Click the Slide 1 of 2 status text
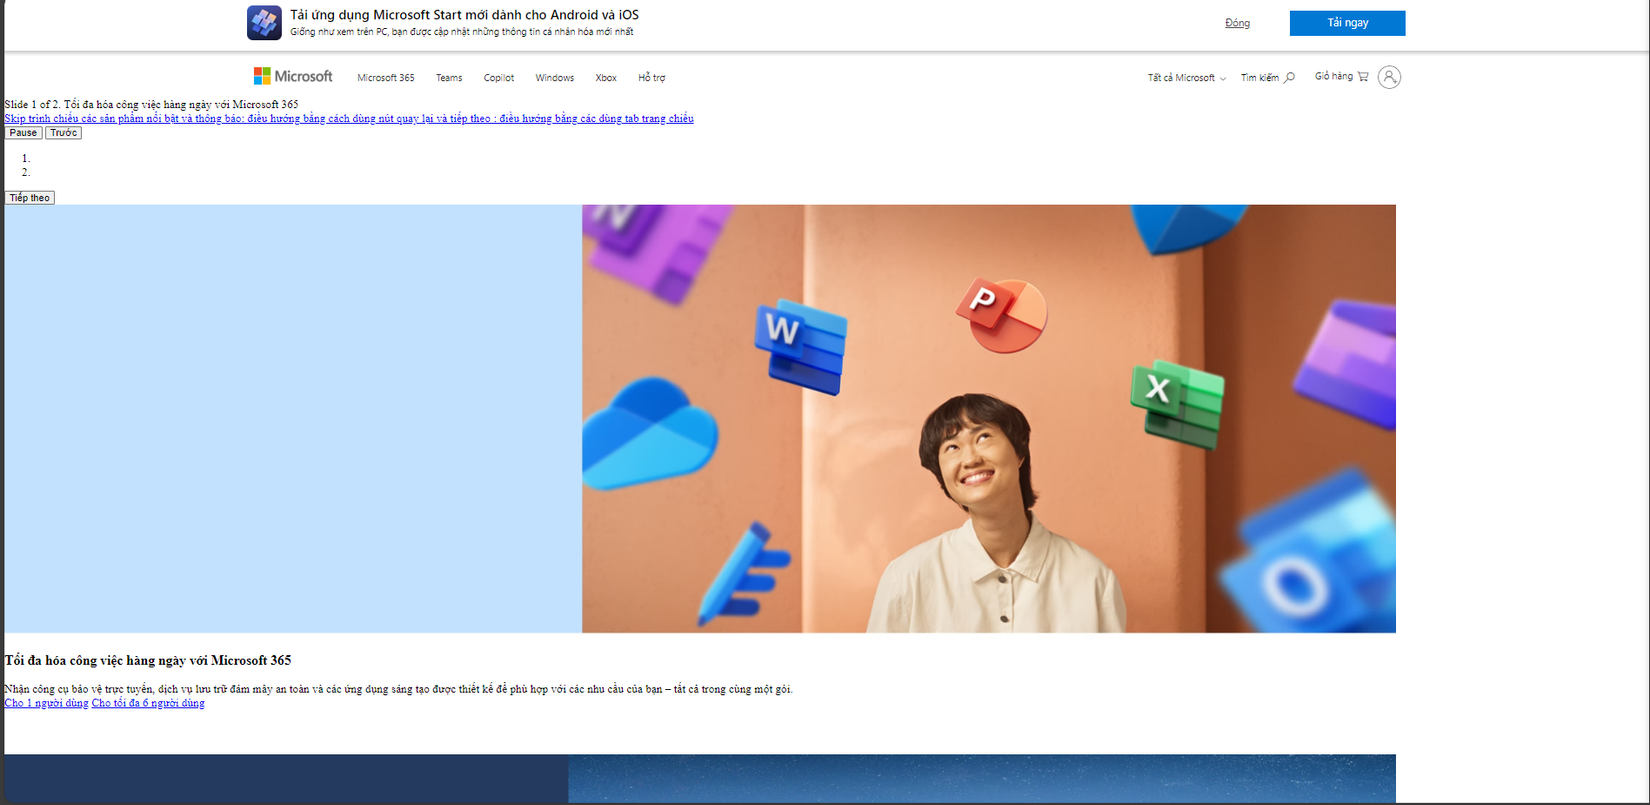The image size is (1650, 805). coord(152,104)
